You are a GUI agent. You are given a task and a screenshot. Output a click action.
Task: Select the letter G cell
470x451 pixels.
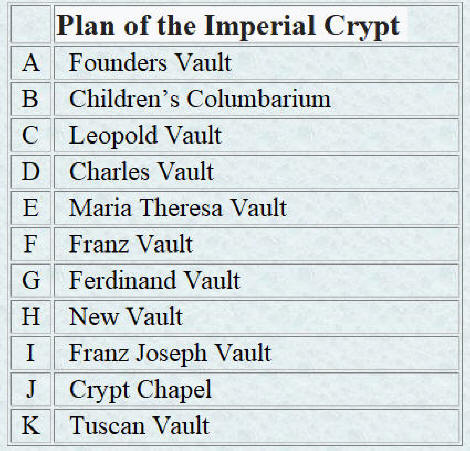pos(31,280)
